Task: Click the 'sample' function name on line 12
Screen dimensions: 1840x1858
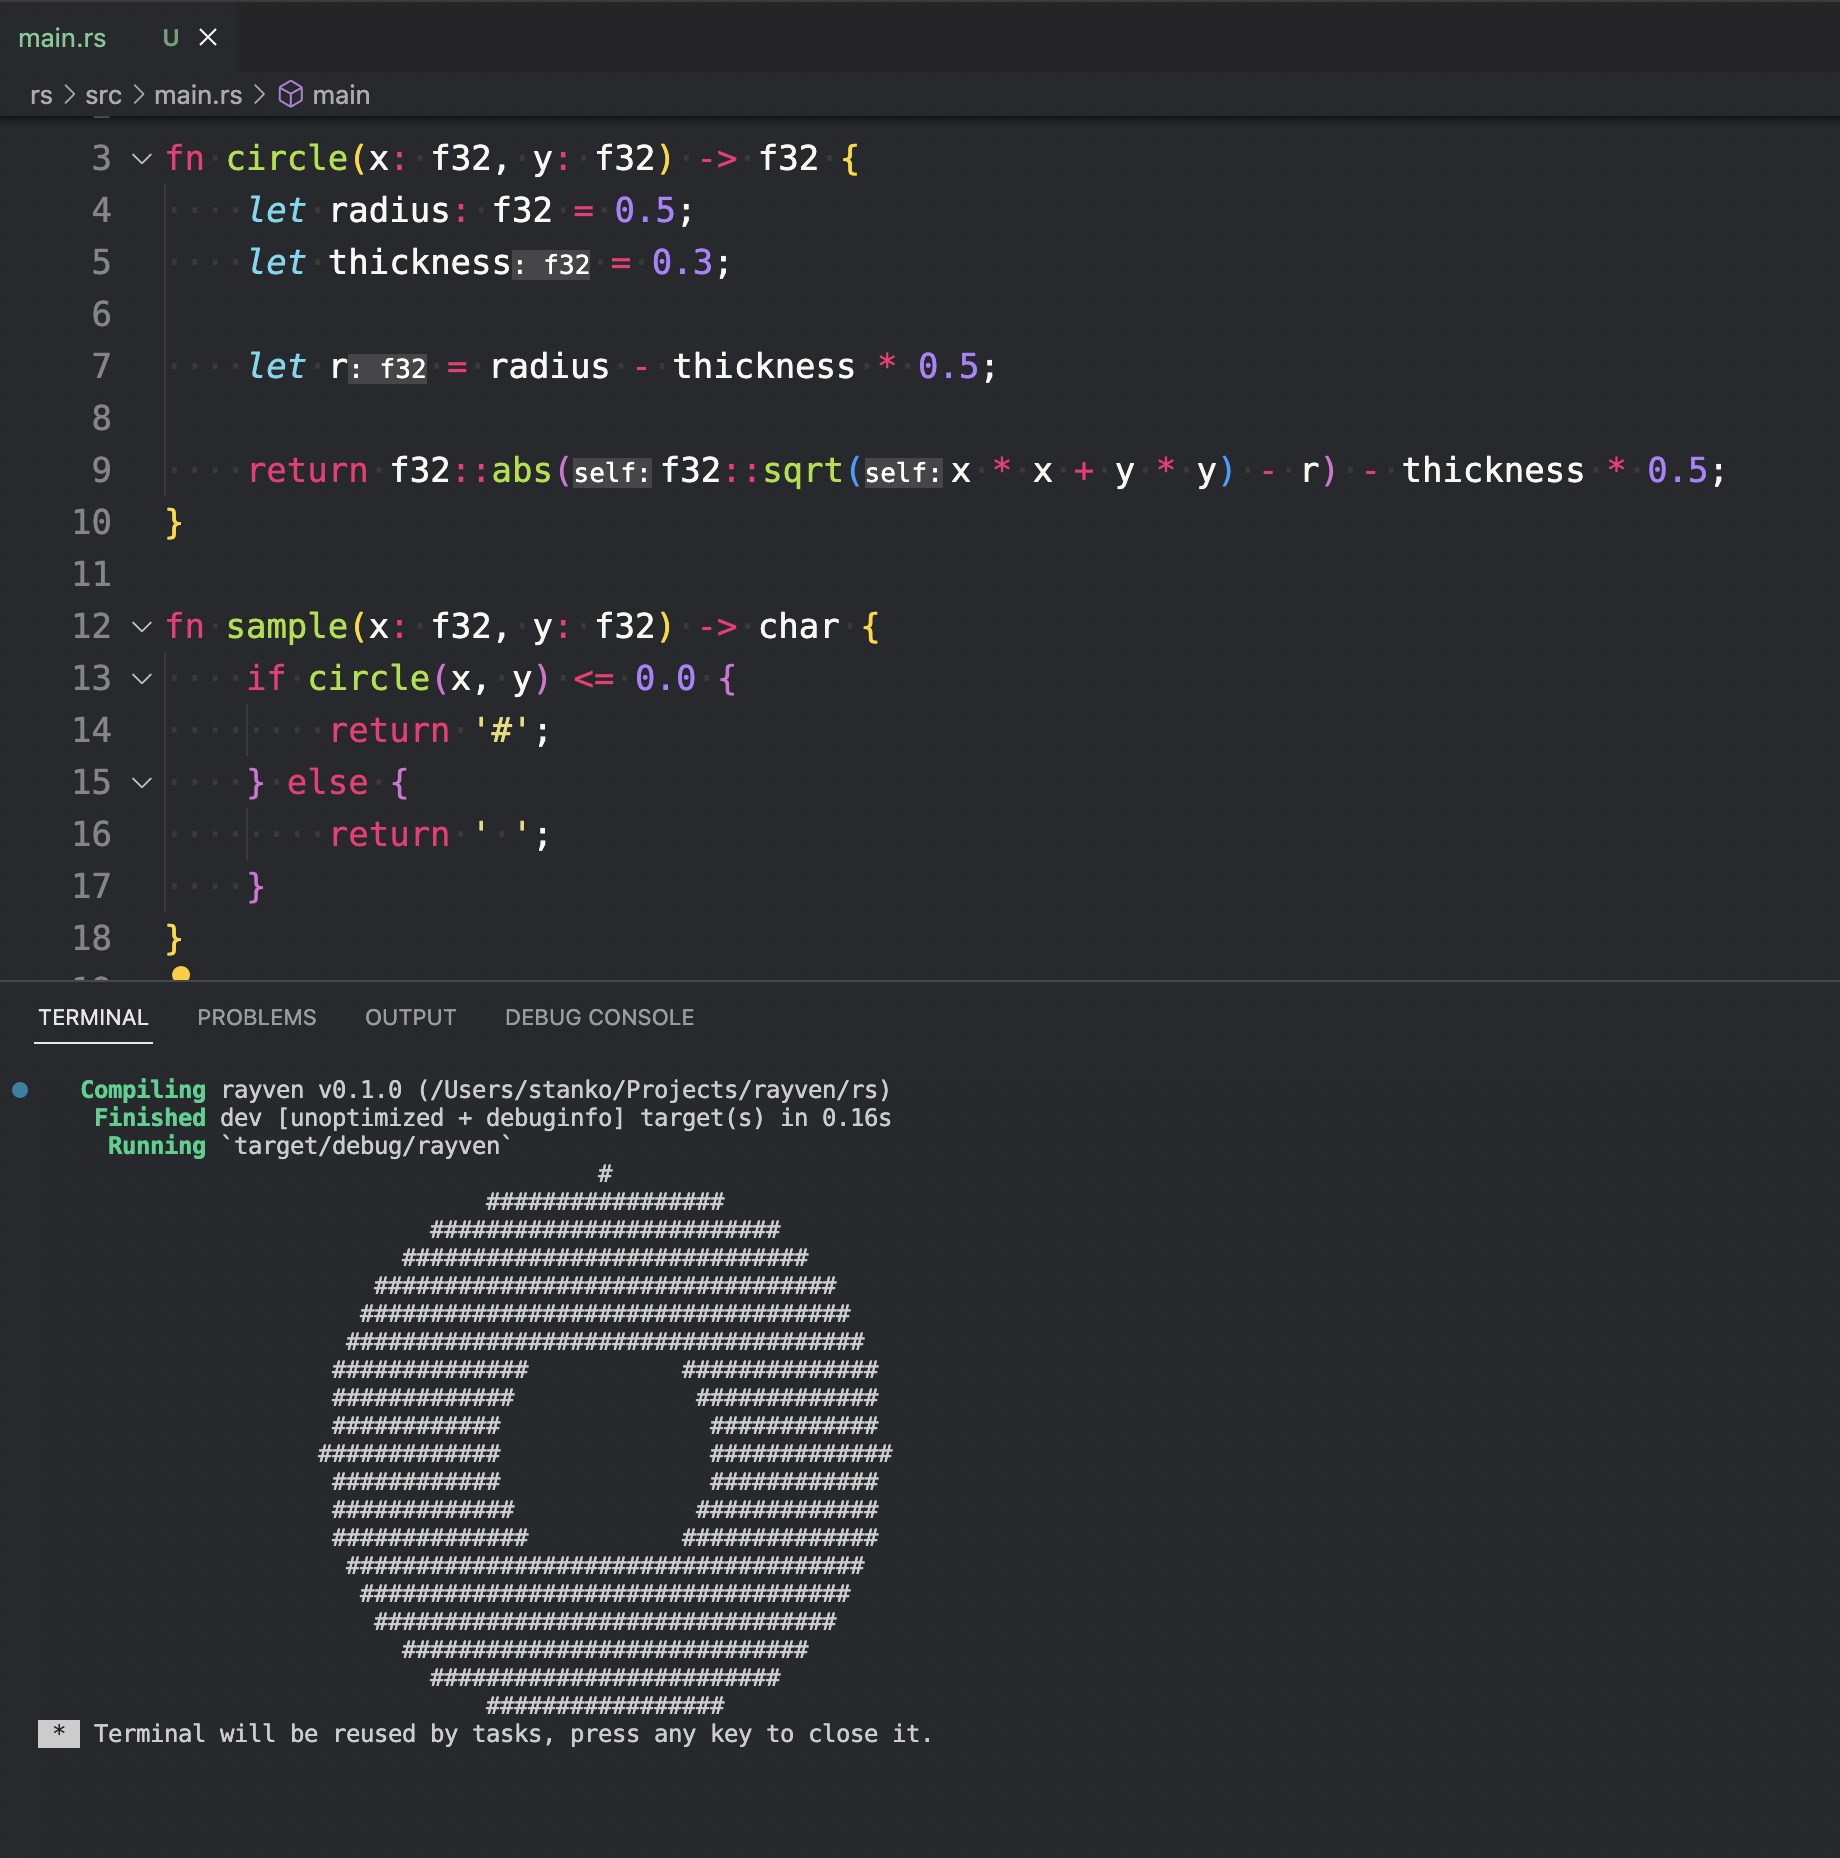Action: point(287,627)
